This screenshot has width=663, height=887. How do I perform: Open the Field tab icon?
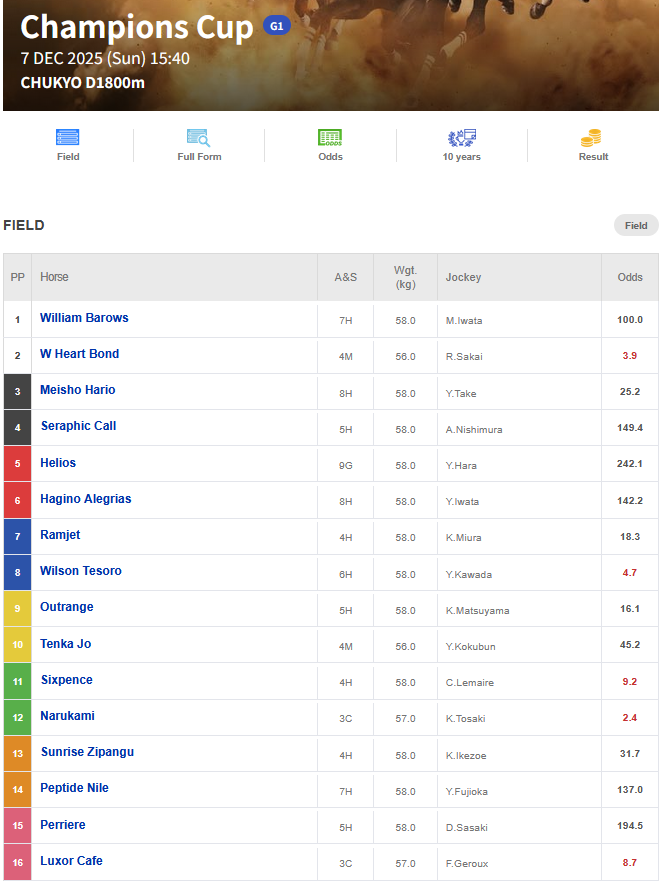(x=67, y=137)
